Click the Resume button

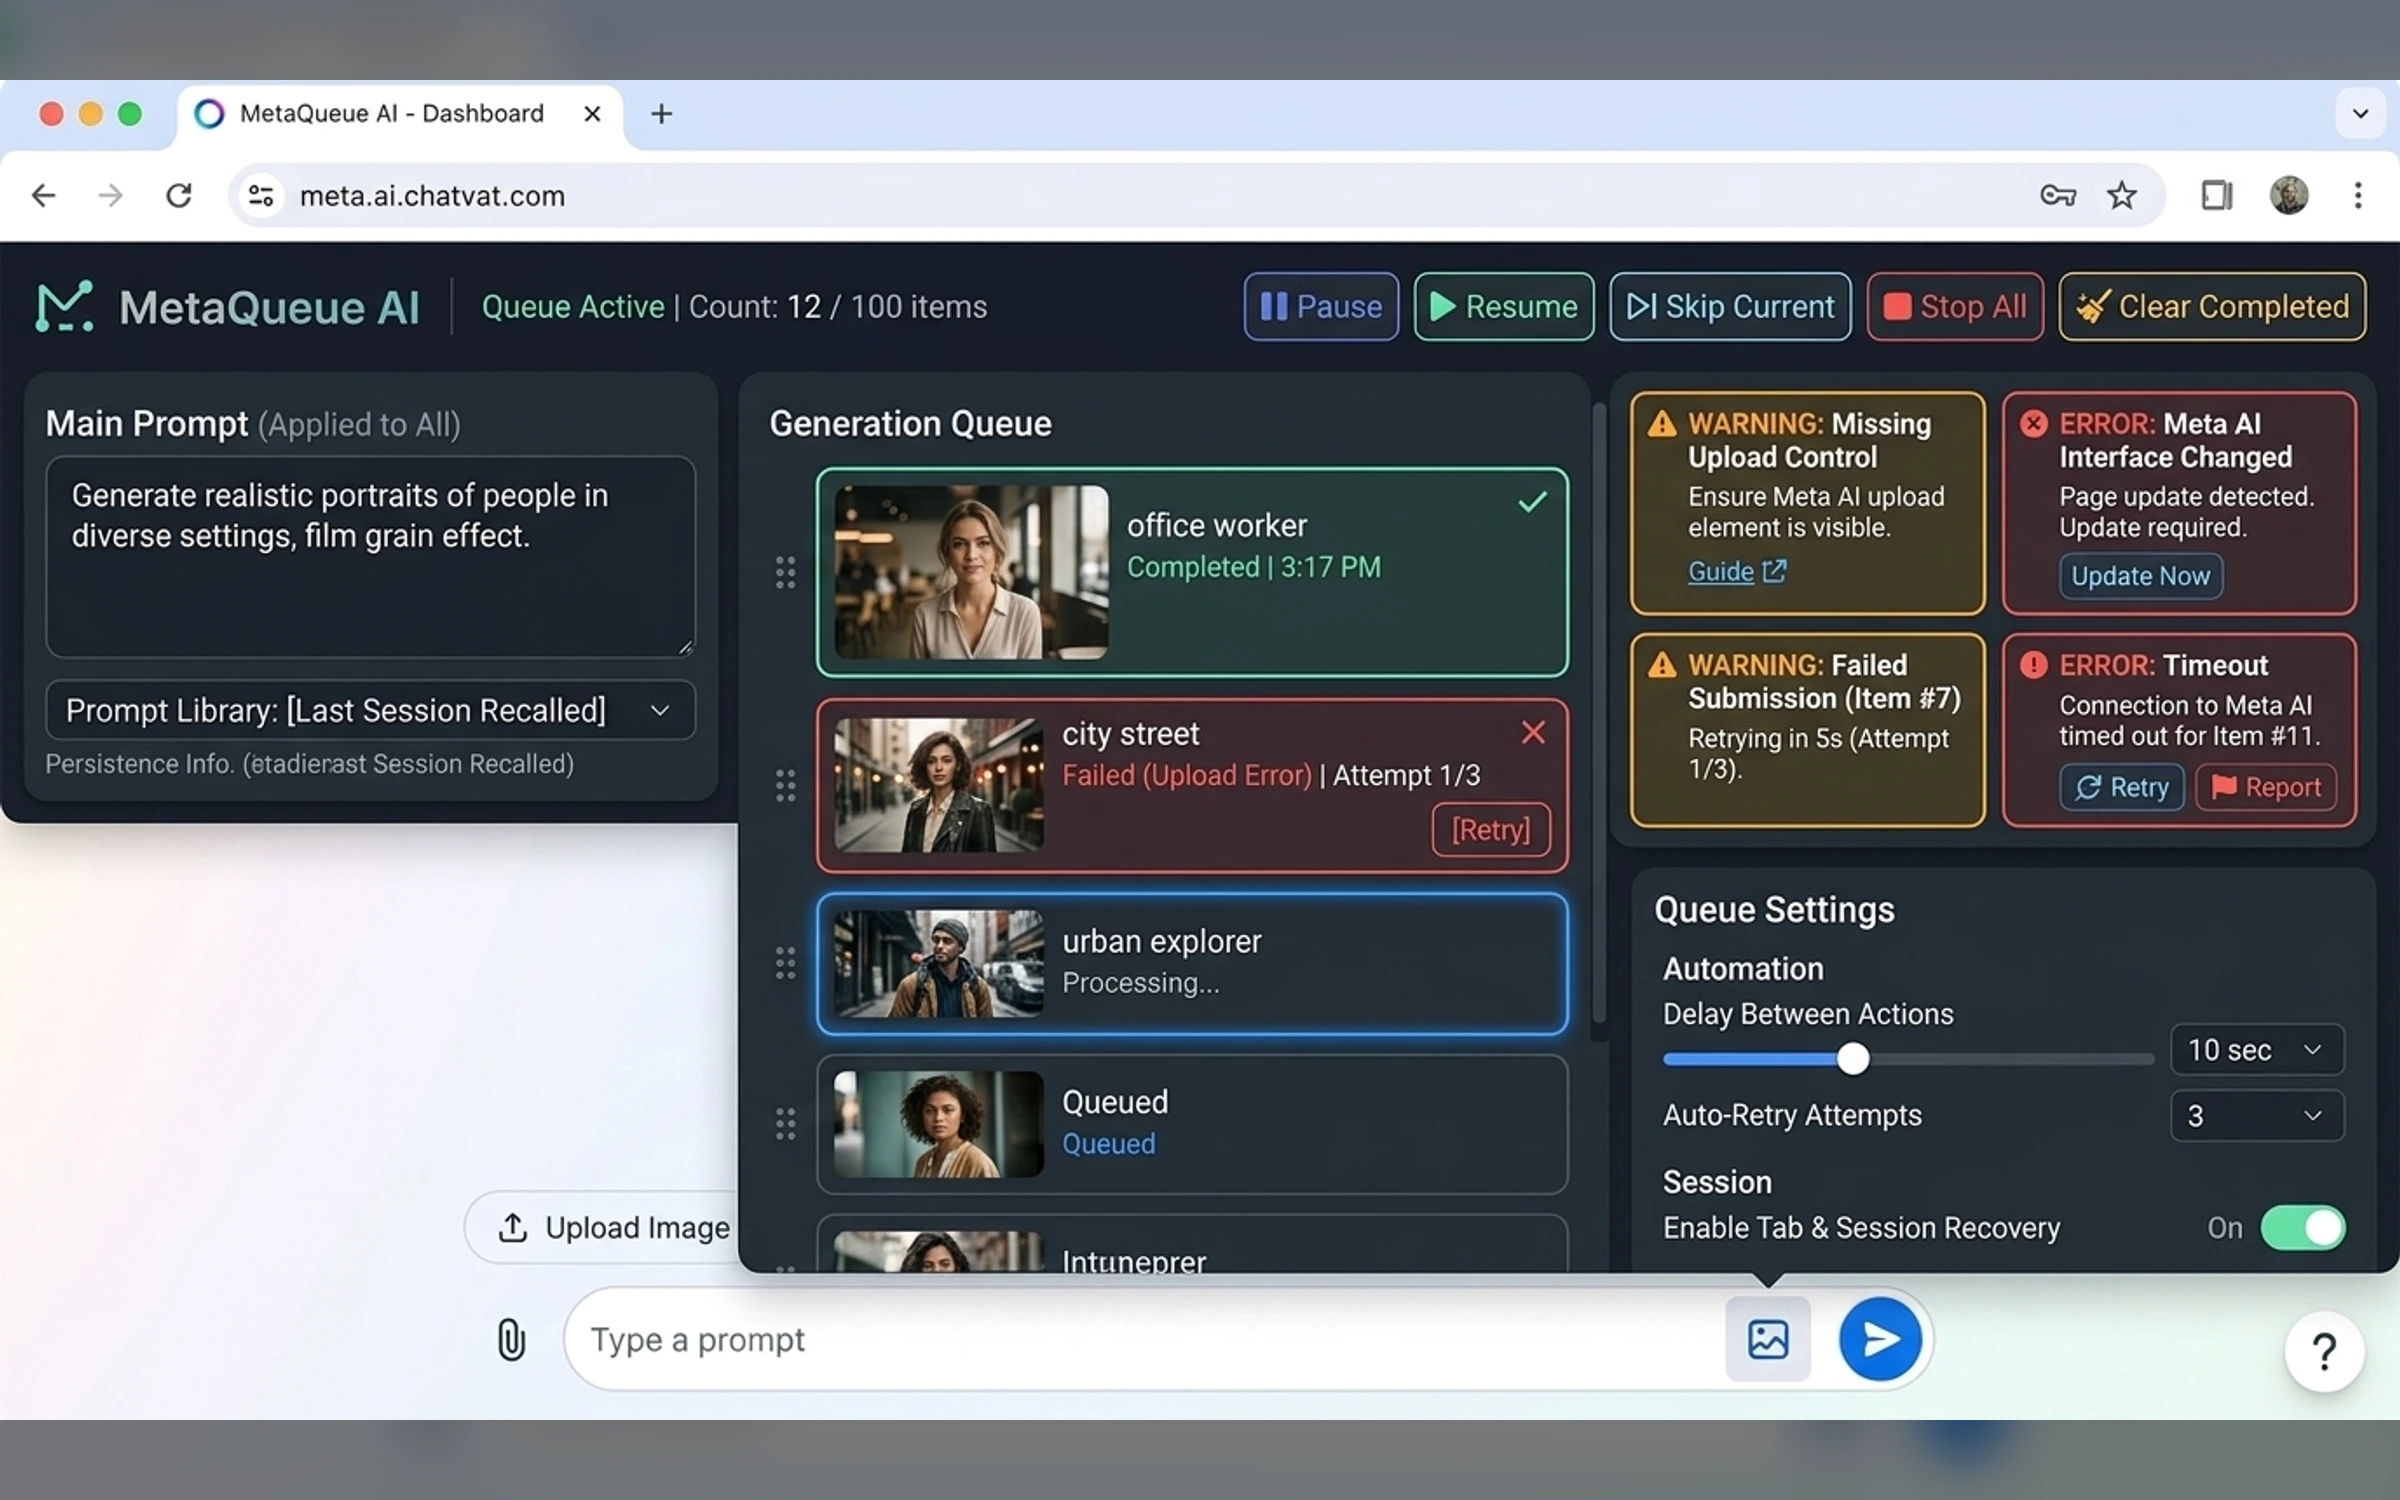1503,306
